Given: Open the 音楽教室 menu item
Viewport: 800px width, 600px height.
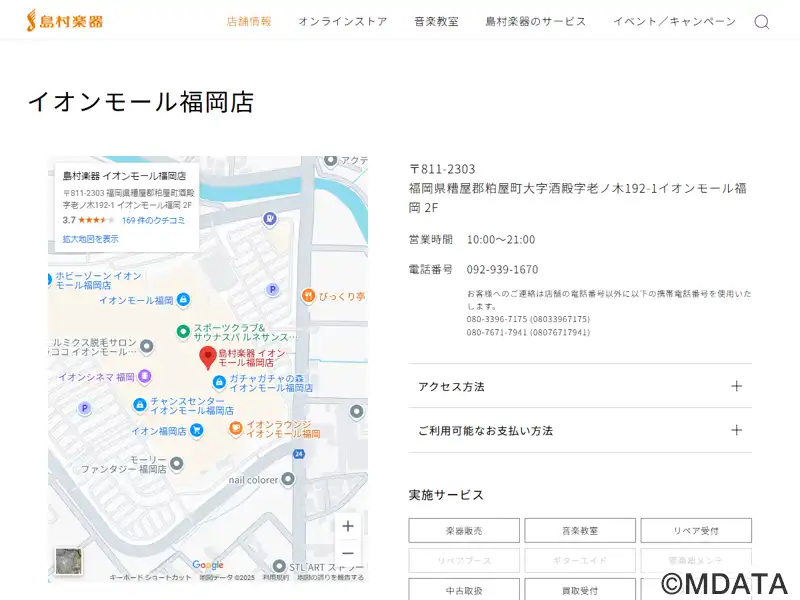Looking at the screenshot, I should 436,21.
